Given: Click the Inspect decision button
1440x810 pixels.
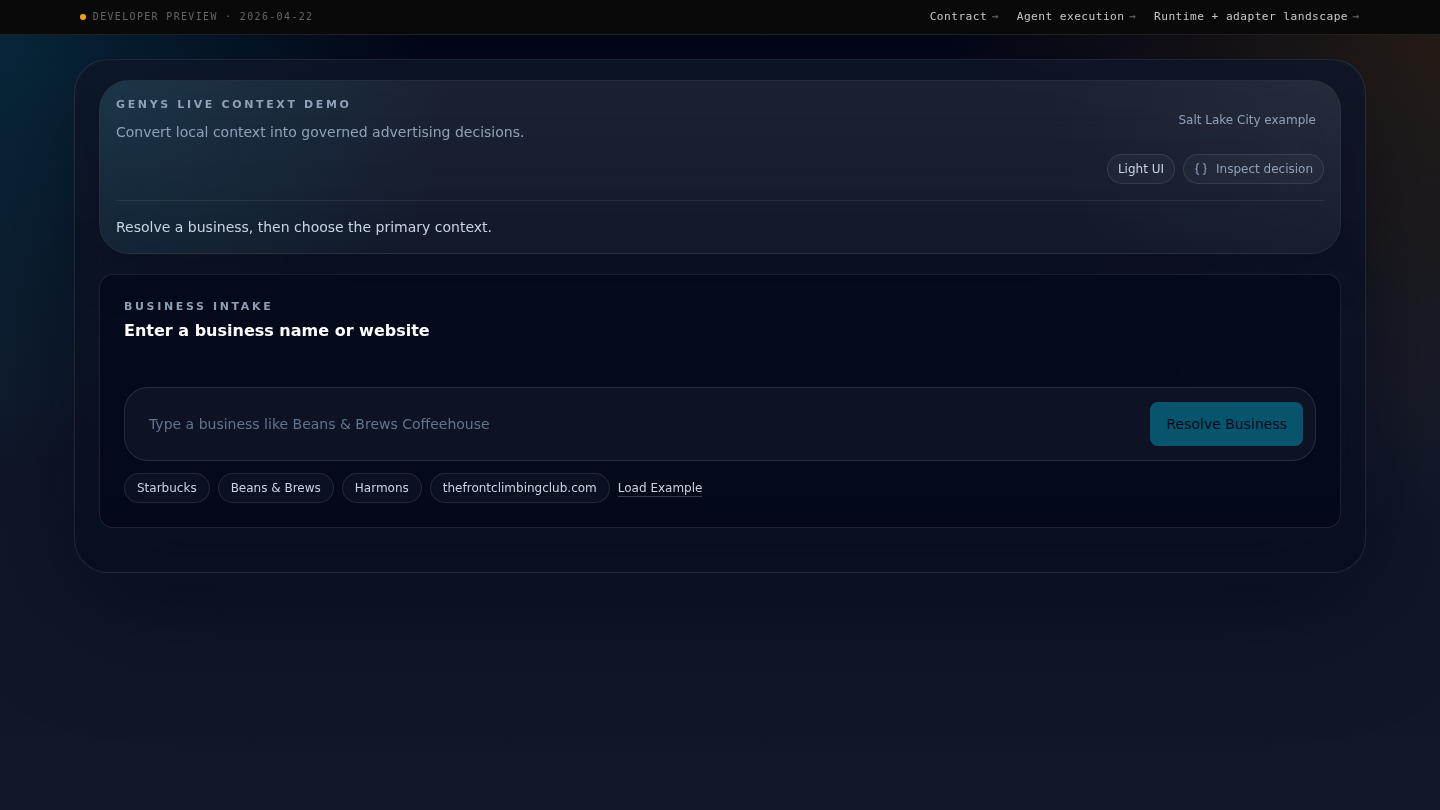Looking at the screenshot, I should tap(1253, 169).
